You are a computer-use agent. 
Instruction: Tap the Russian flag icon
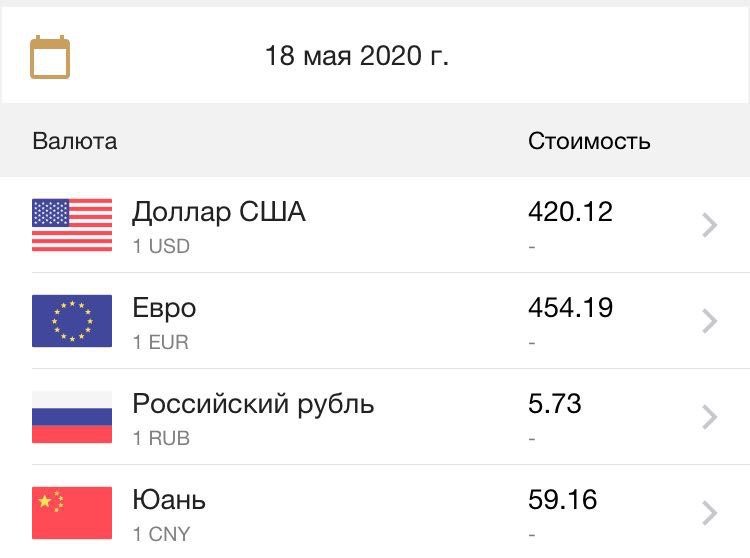pyautogui.click(x=72, y=417)
